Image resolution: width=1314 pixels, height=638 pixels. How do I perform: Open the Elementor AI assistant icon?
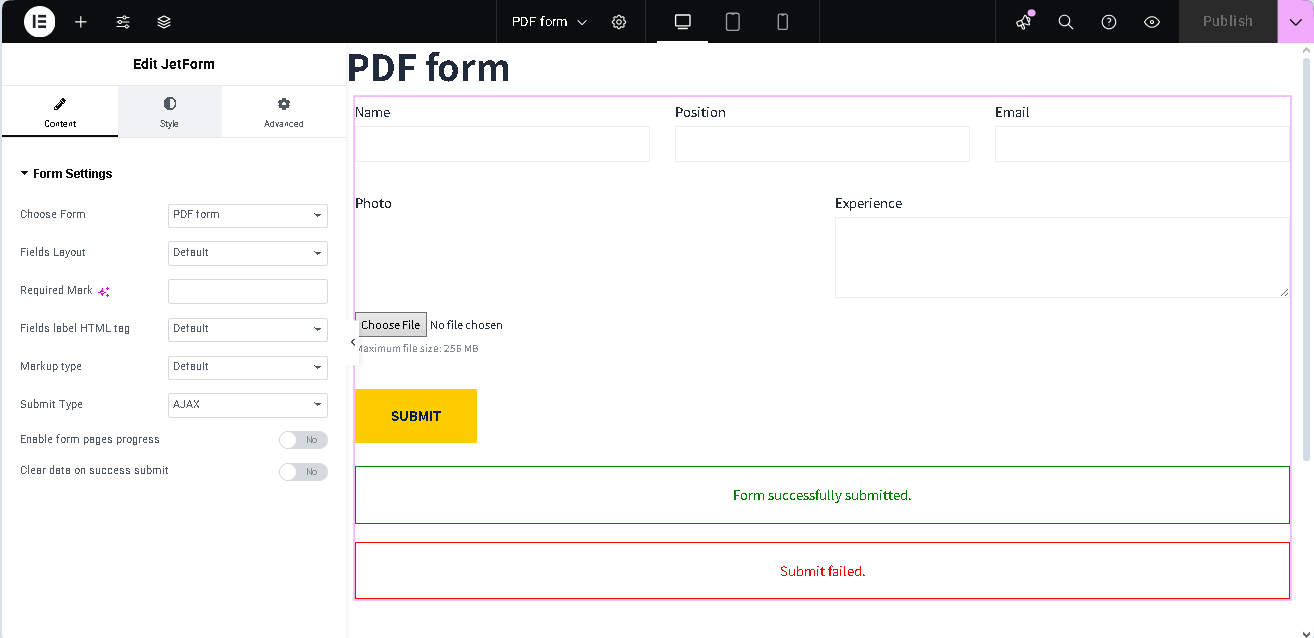pyautogui.click(x=1023, y=21)
